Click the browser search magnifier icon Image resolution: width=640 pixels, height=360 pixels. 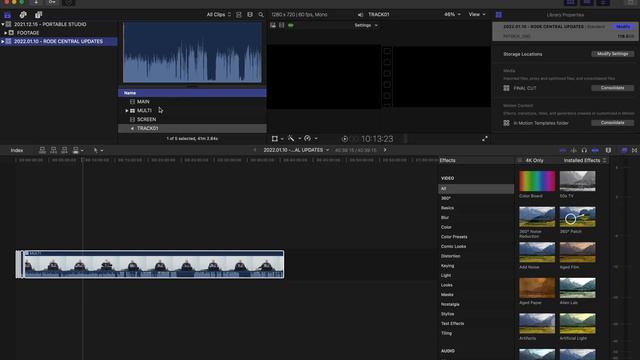pyautogui.click(x=261, y=15)
